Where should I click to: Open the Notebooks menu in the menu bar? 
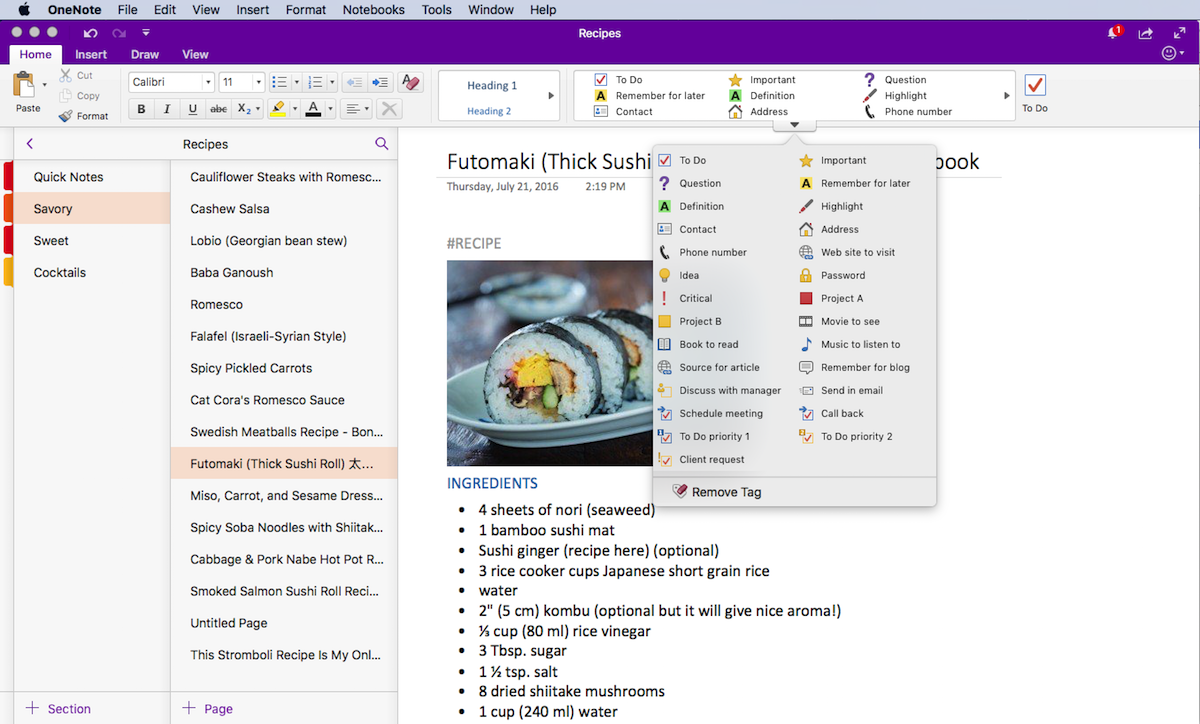(373, 10)
